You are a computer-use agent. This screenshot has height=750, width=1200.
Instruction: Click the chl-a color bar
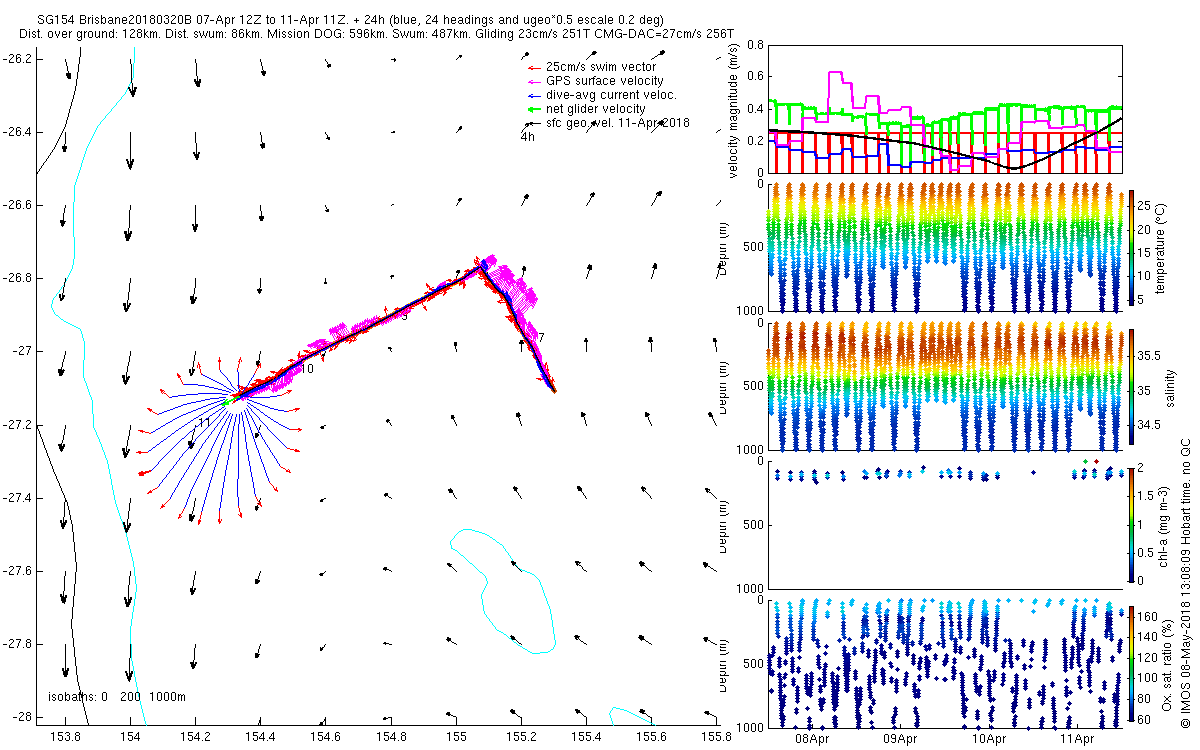(x=1132, y=524)
